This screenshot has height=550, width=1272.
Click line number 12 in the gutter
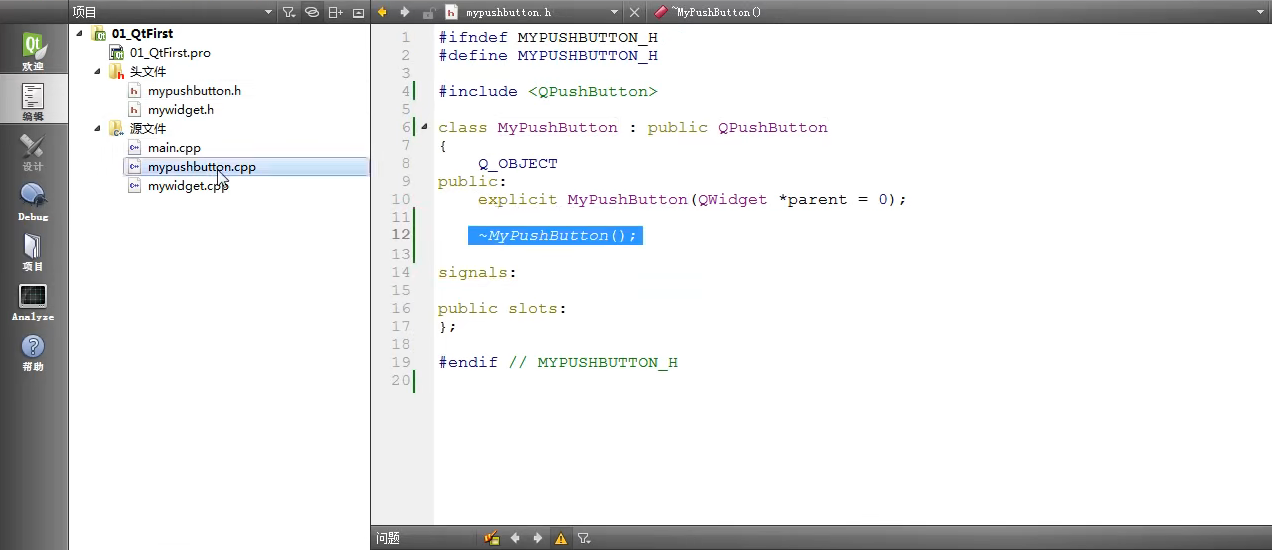tap(401, 235)
